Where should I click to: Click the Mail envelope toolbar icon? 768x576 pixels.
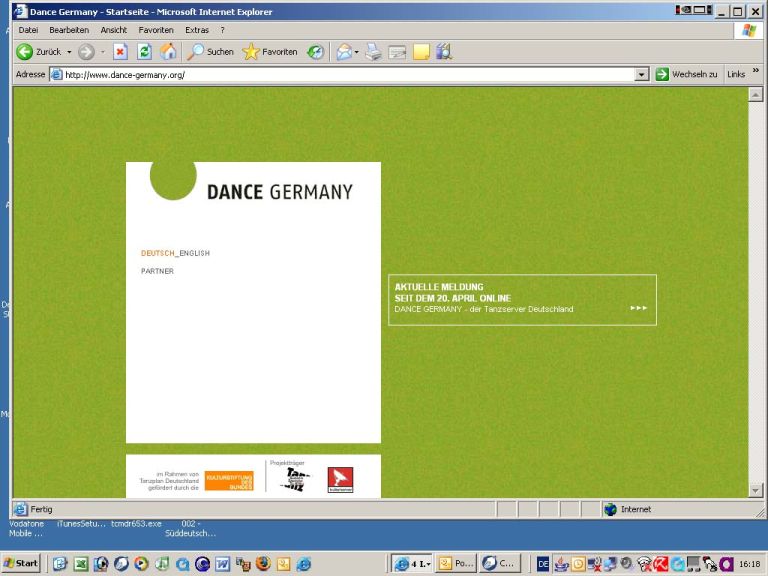tap(344, 51)
